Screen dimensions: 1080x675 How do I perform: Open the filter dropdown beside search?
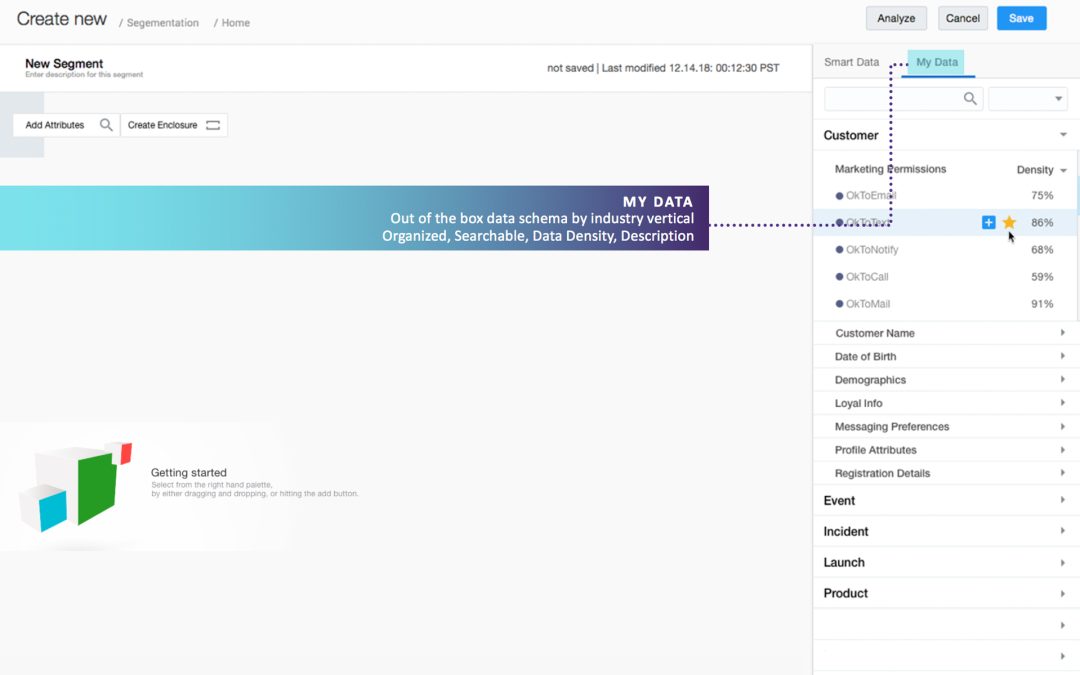click(x=1028, y=98)
